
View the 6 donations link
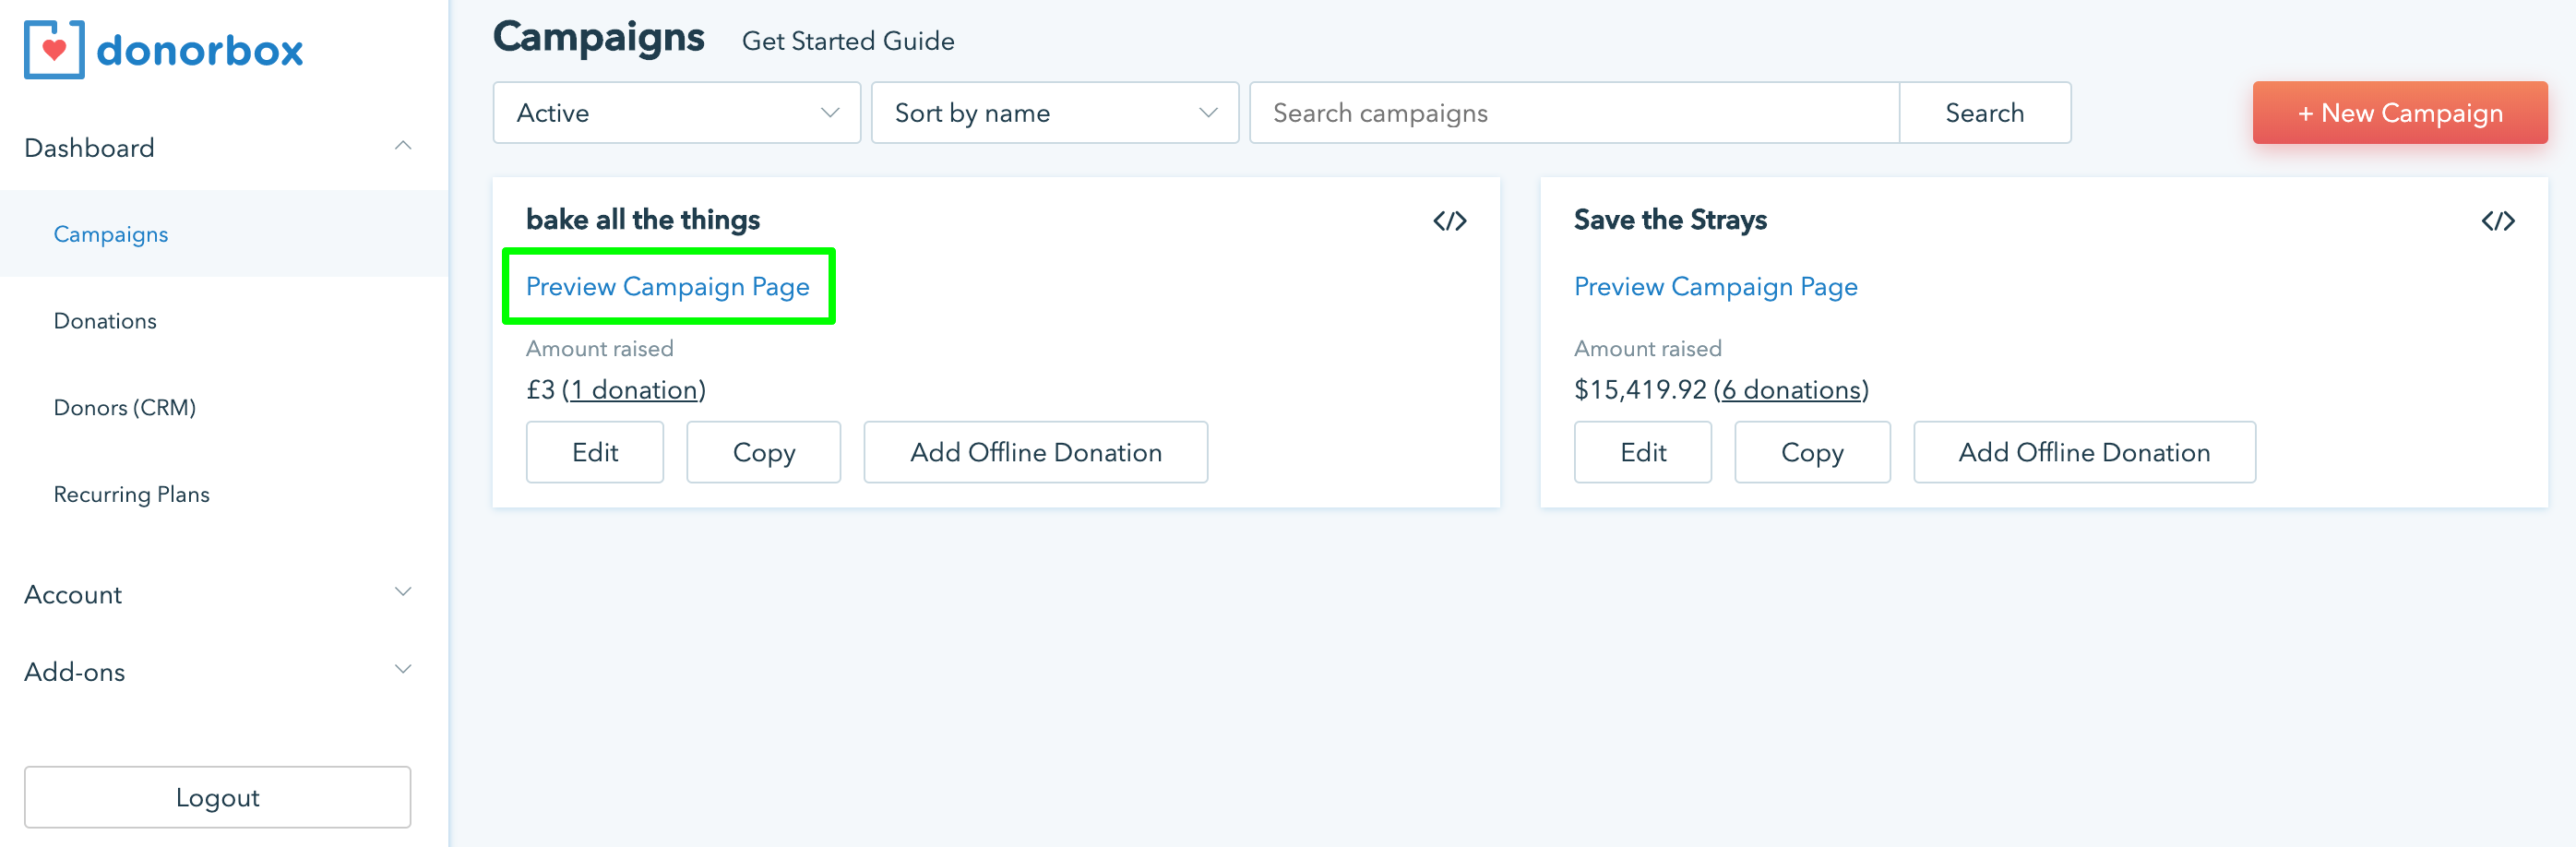coord(1791,390)
